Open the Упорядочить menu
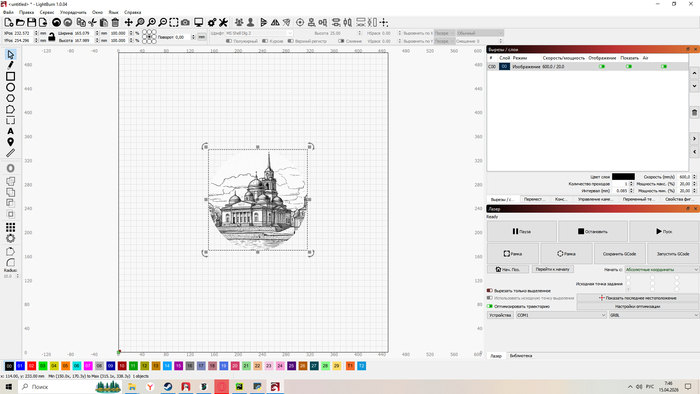The image size is (700, 394). (x=73, y=12)
